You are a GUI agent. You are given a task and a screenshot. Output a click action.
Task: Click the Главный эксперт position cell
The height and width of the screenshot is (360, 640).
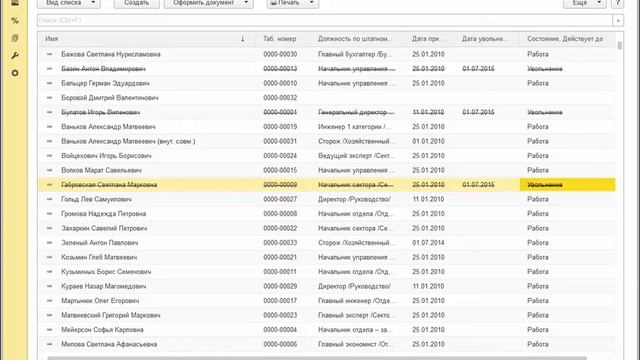357,315
